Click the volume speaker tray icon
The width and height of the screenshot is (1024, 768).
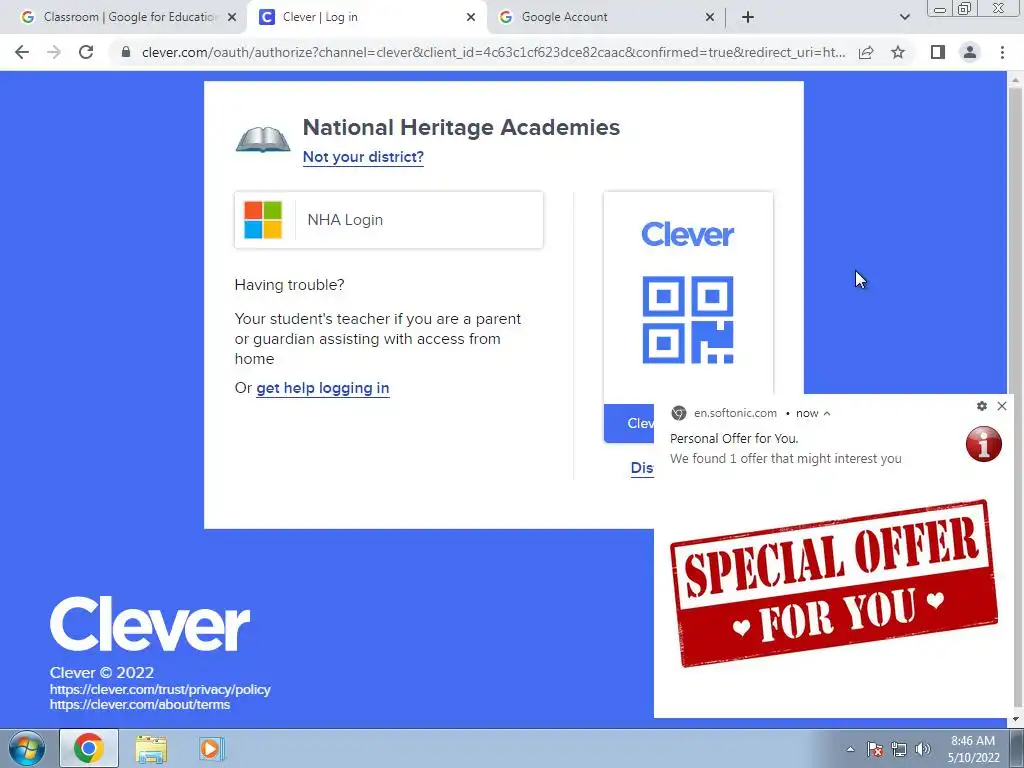[x=923, y=750]
